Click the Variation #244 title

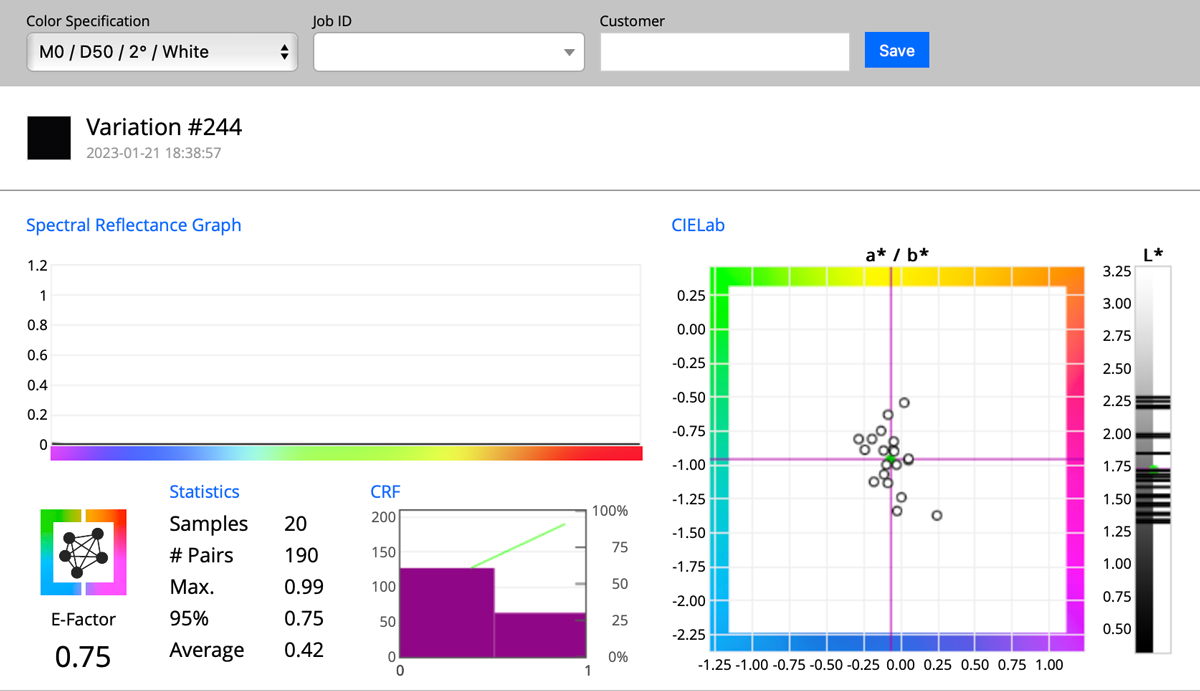[x=164, y=127]
